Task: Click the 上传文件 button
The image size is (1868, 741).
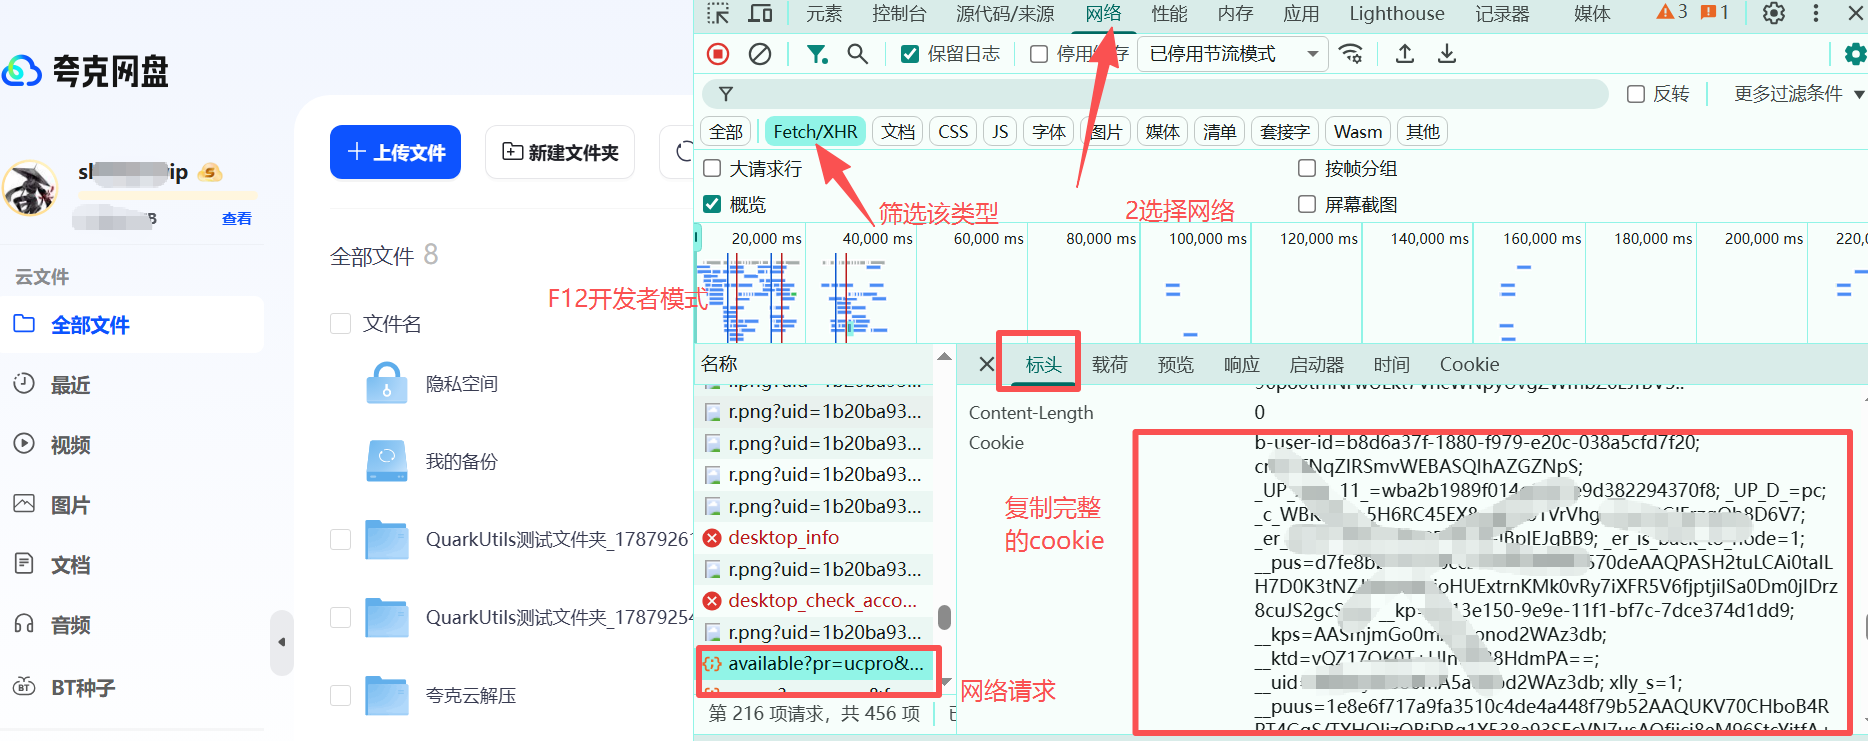Action: pyautogui.click(x=395, y=152)
